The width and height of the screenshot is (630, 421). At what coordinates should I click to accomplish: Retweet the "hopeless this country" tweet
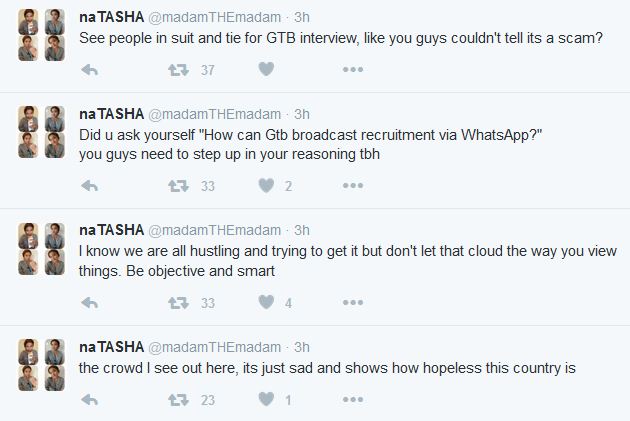[x=180, y=401]
